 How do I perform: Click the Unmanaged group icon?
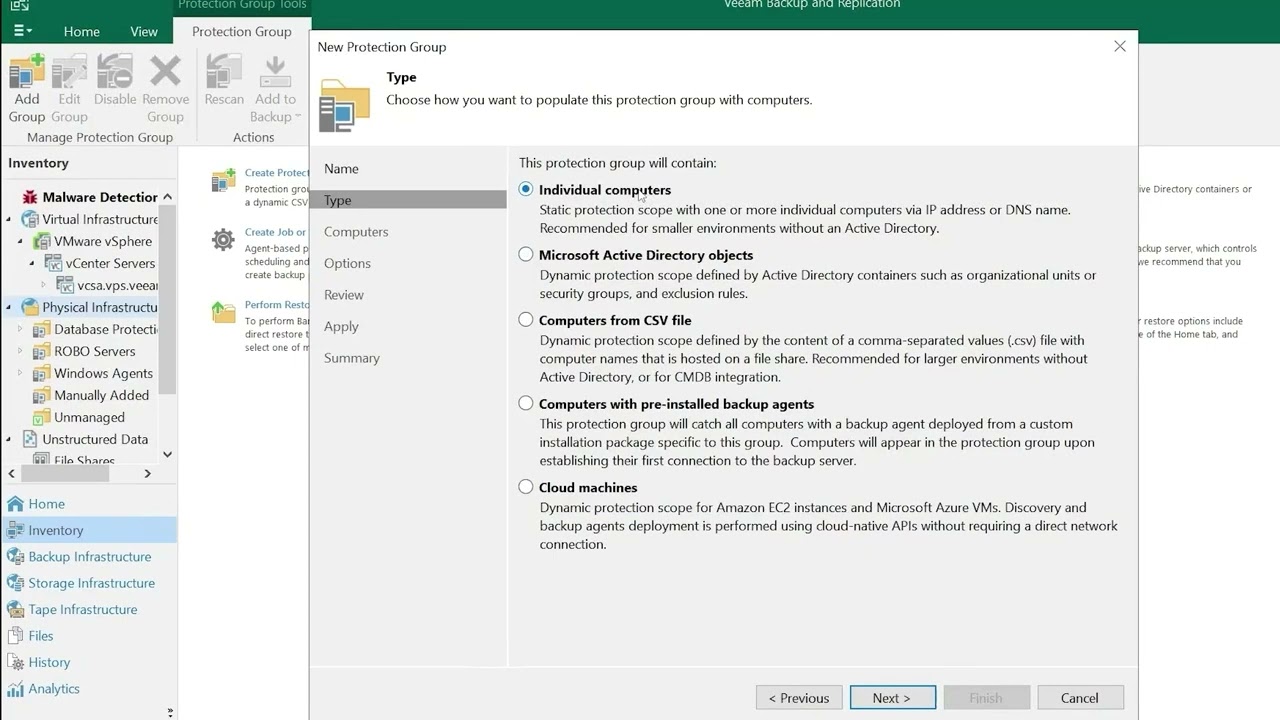coord(42,417)
